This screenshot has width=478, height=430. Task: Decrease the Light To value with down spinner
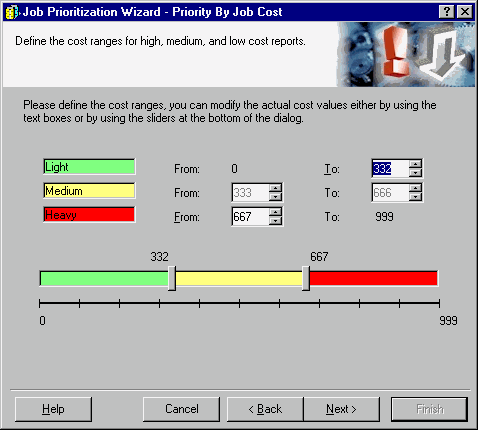click(415, 173)
